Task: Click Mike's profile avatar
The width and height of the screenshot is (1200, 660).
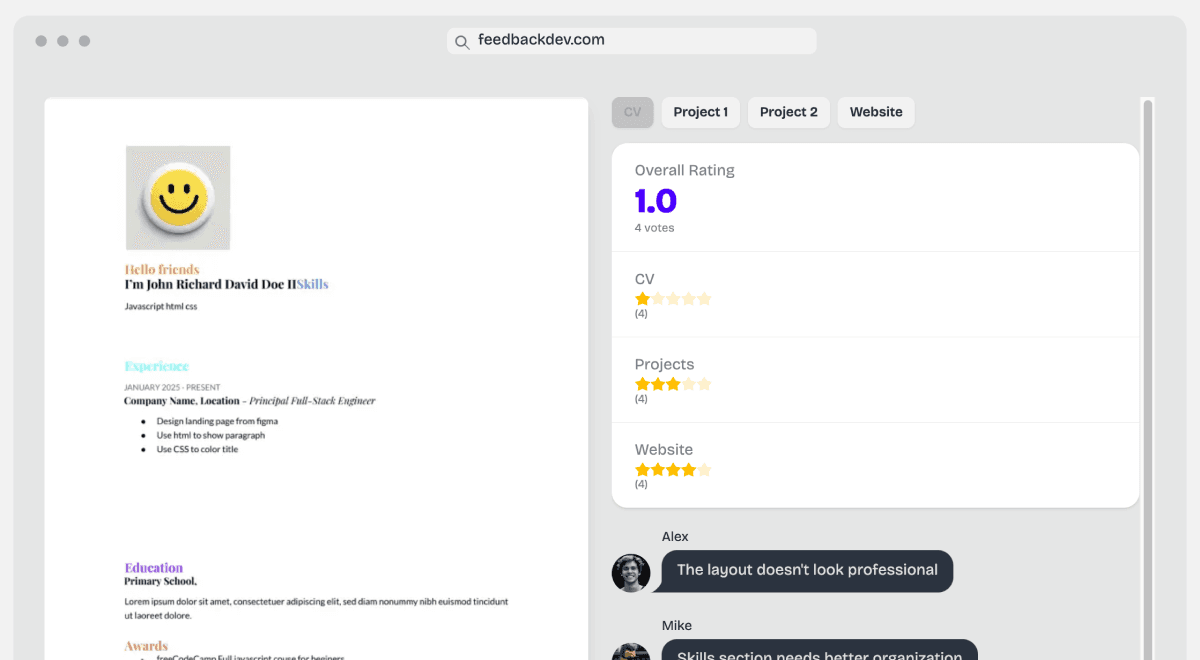Action: click(x=631, y=653)
